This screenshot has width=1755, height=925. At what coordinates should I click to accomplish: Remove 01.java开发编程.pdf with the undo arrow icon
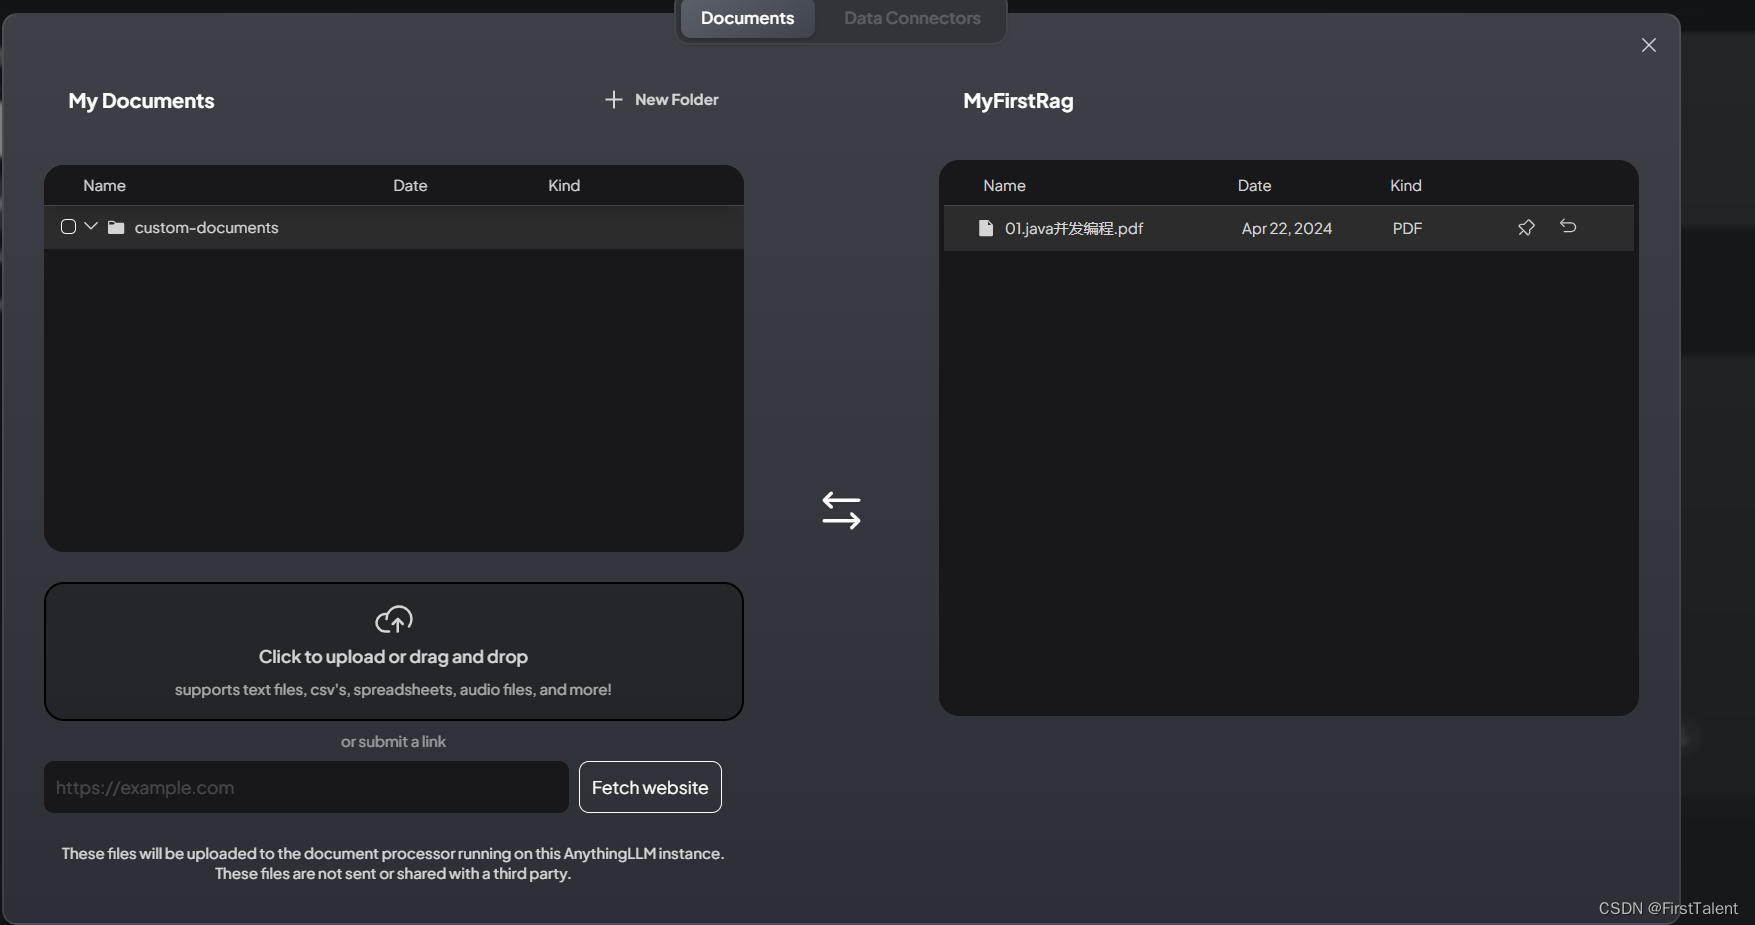coord(1568,227)
